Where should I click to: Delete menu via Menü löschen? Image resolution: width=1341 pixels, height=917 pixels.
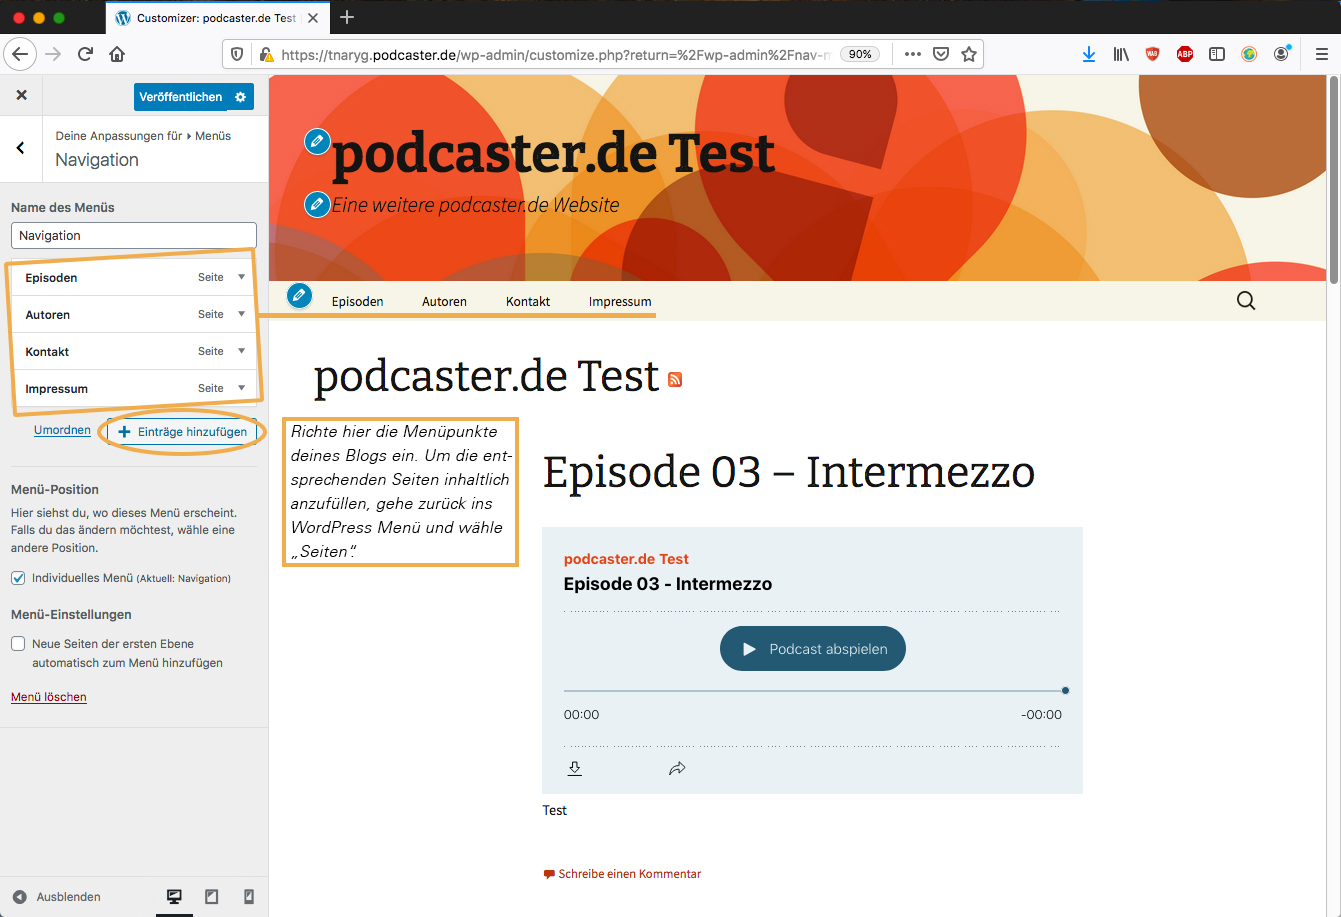[49, 697]
